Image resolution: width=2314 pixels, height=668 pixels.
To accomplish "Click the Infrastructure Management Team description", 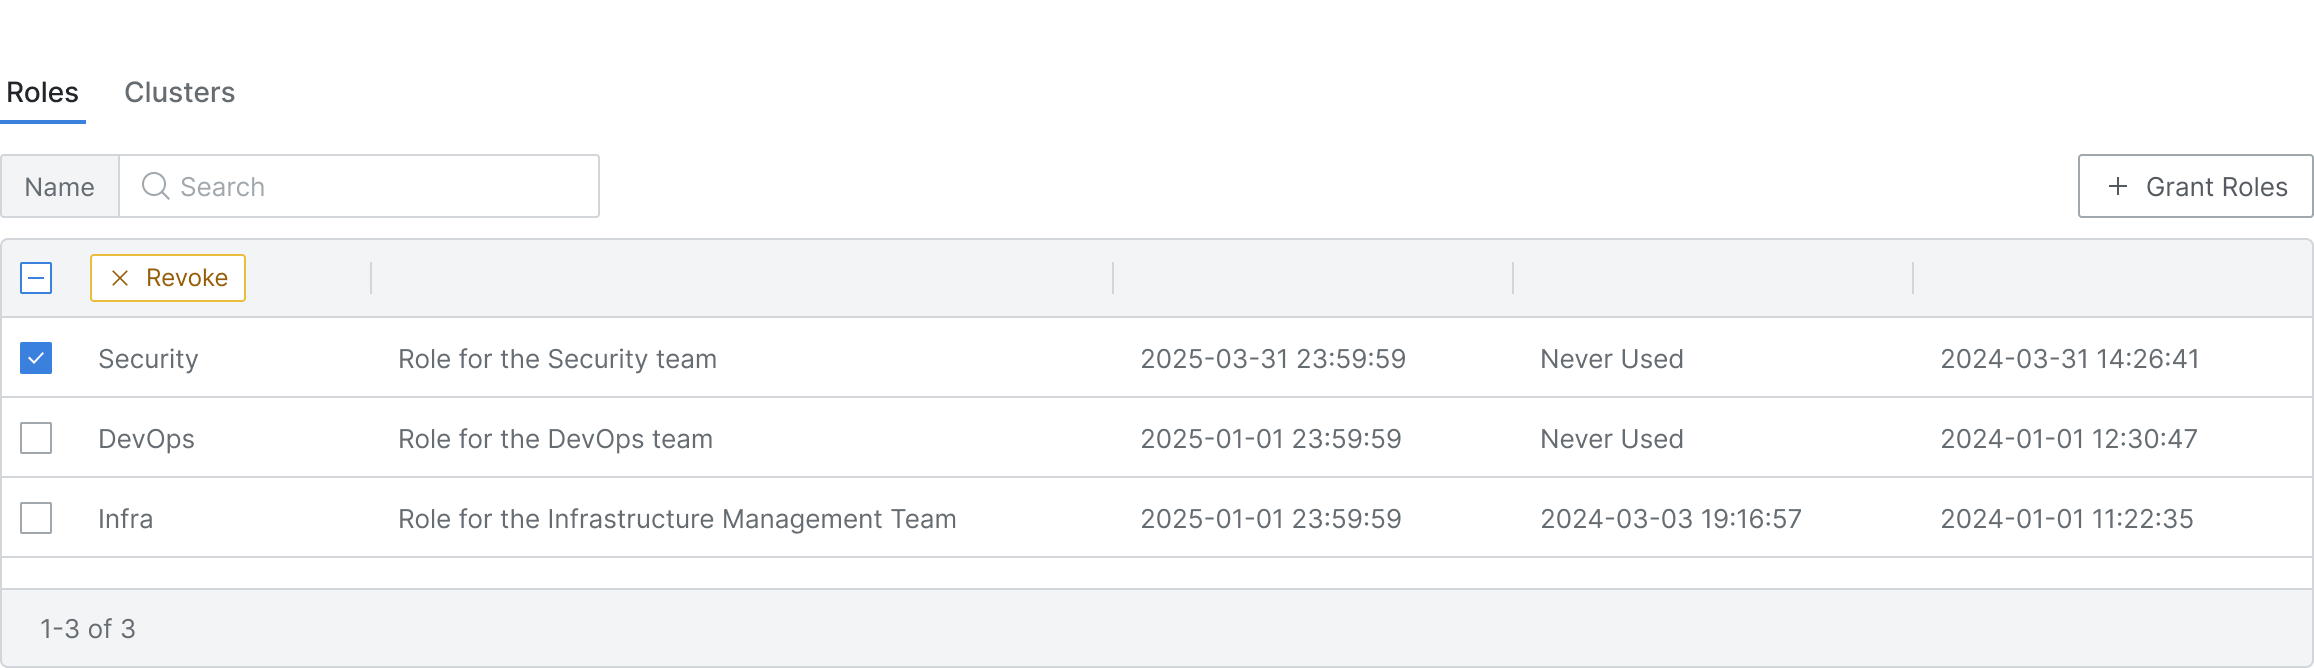I will [677, 519].
